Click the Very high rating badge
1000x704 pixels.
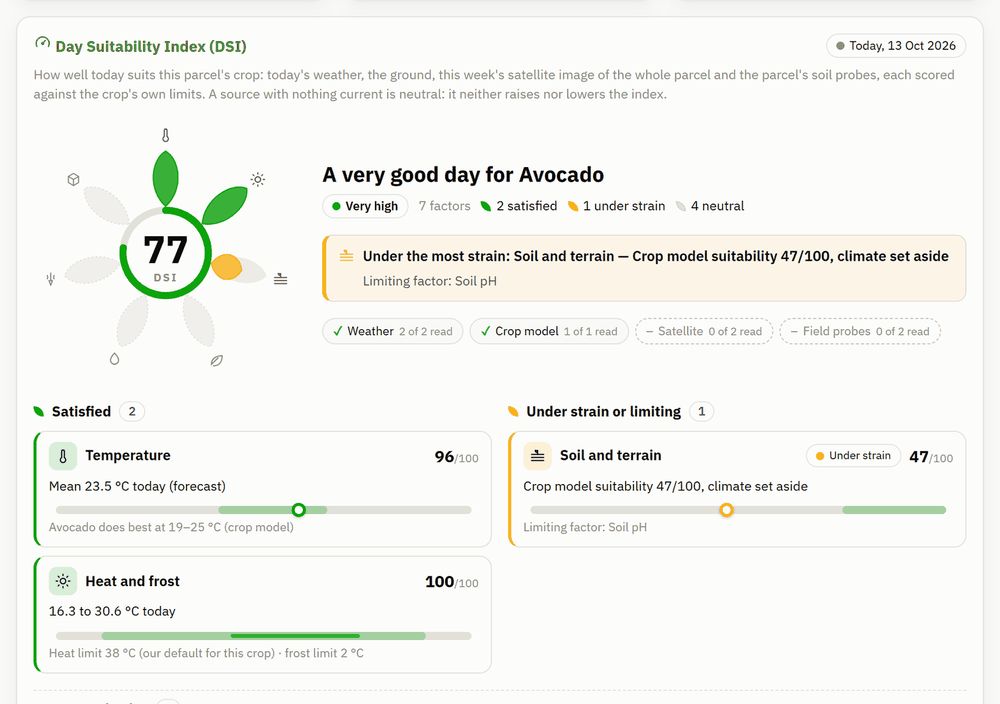tap(365, 206)
